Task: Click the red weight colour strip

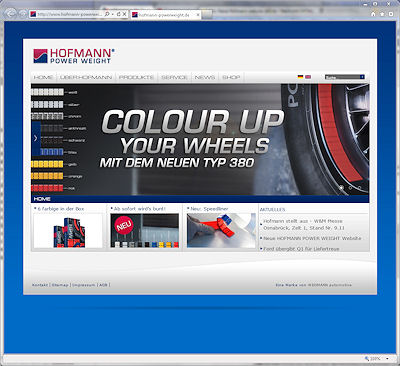Action: point(47,188)
